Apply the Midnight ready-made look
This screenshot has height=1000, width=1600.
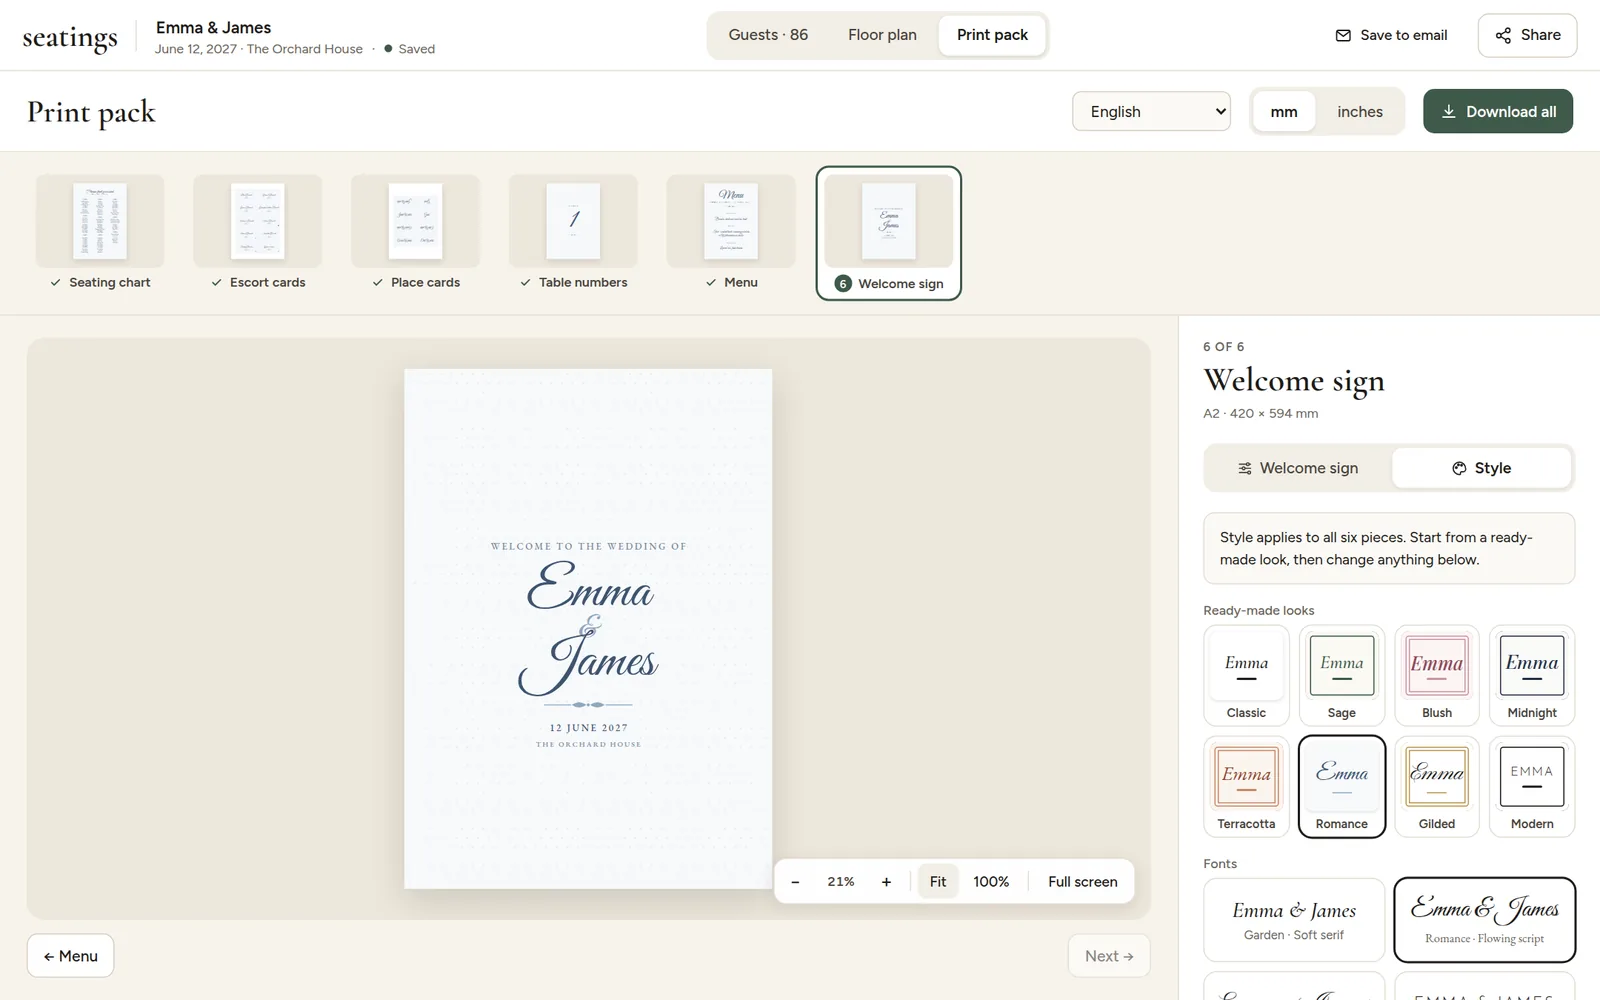[1532, 675]
